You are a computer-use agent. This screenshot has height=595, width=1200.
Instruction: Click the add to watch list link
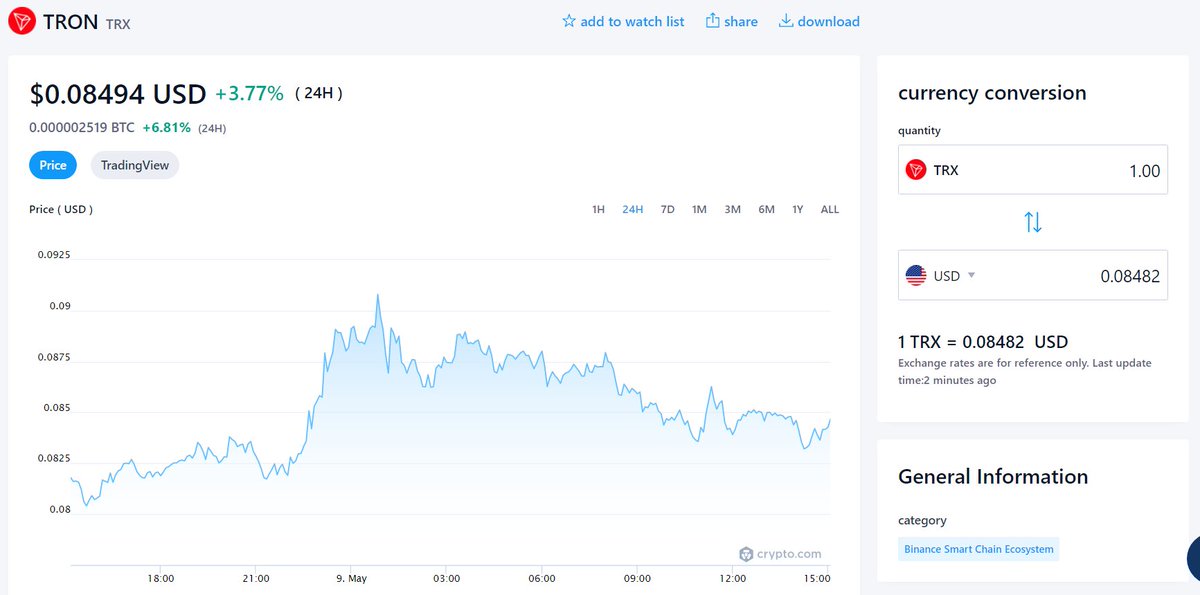coord(632,21)
